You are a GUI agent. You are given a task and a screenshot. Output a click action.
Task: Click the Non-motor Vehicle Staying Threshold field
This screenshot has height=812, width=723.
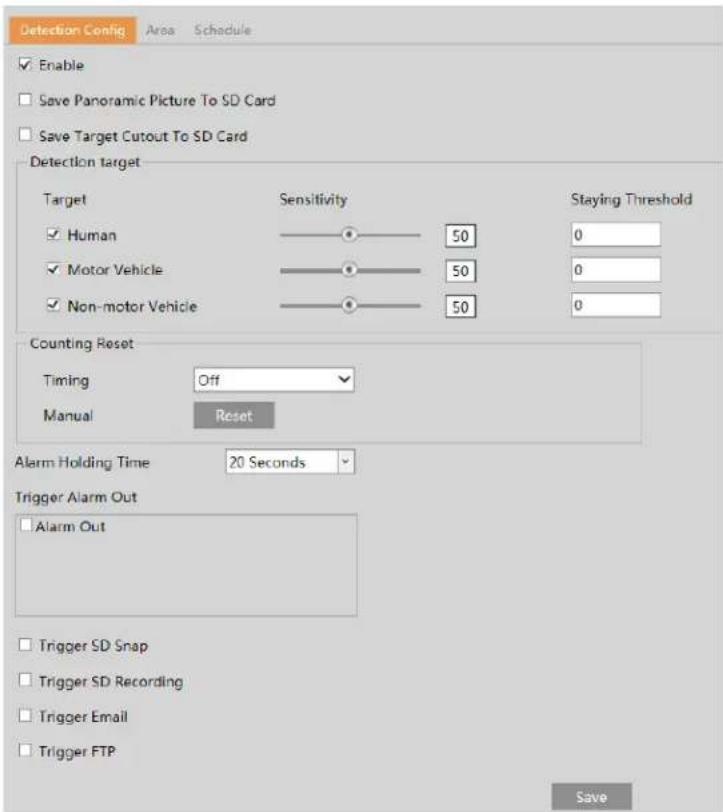(616, 305)
